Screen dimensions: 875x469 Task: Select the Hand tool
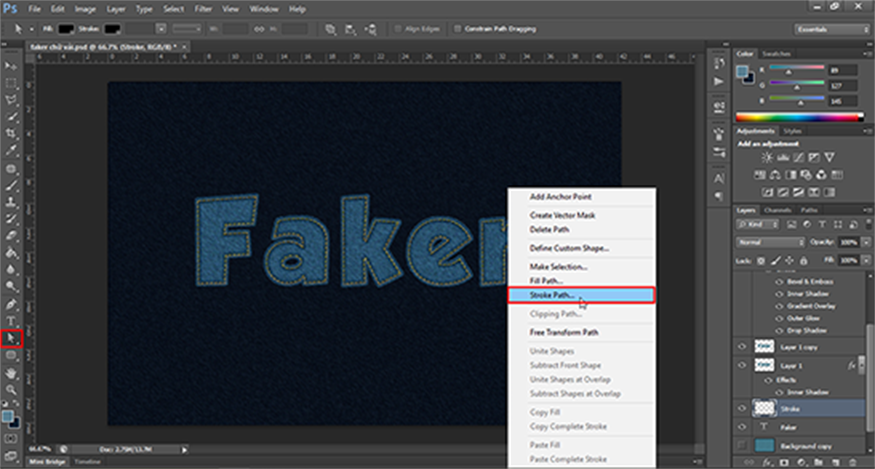coord(12,372)
